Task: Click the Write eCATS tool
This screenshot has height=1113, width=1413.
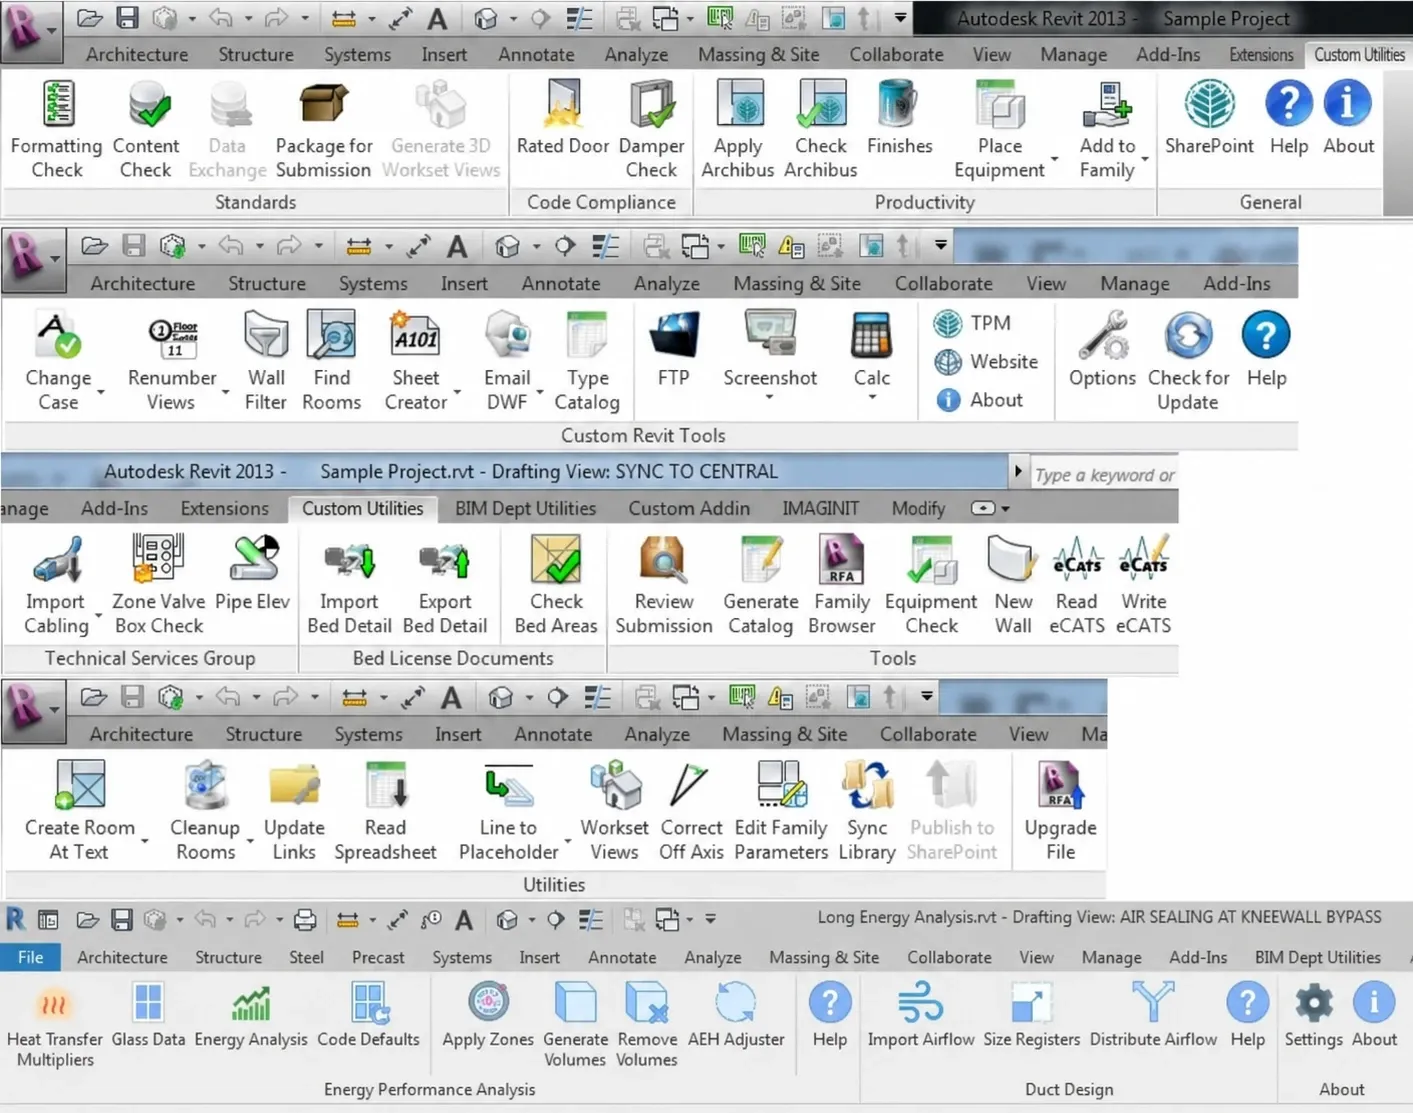Action: coord(1143,585)
